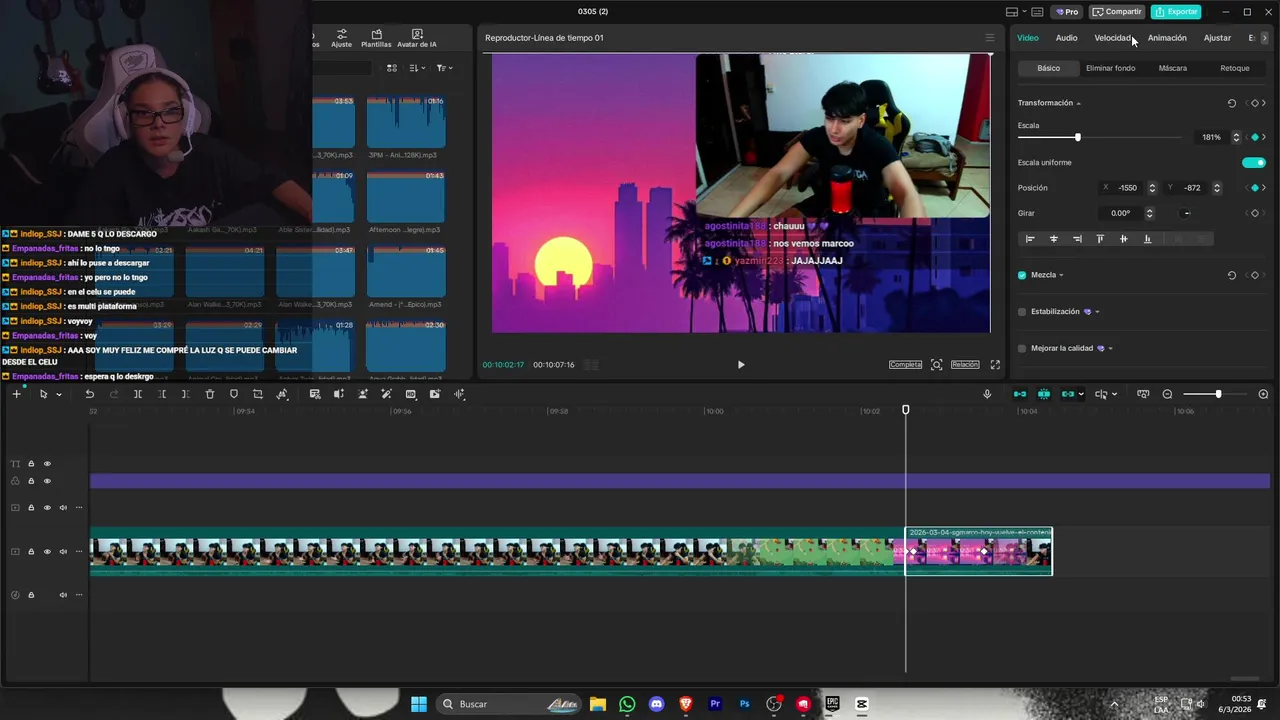The width and height of the screenshot is (1280, 720).
Task: Toggle auto snapping in timeline
Action: point(1044,394)
